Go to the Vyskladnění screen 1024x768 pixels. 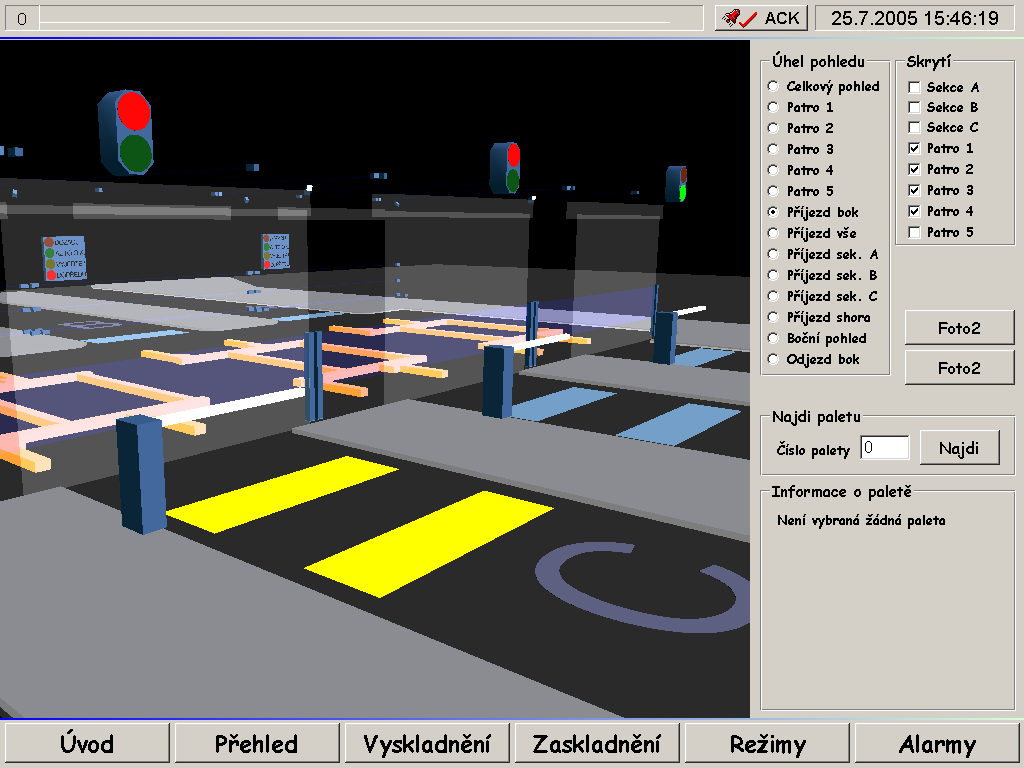tap(427, 744)
